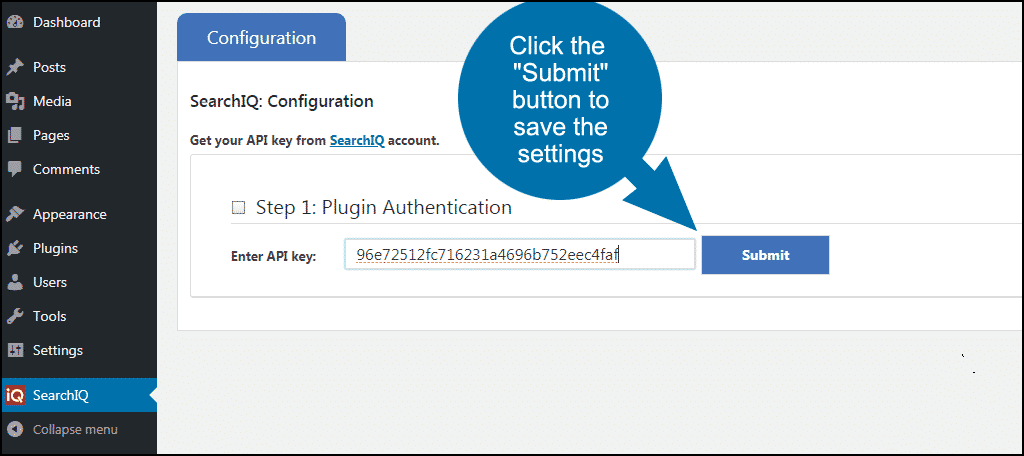The width and height of the screenshot is (1024, 456).
Task: Click the Comments speech bubble icon
Action: (x=15, y=170)
